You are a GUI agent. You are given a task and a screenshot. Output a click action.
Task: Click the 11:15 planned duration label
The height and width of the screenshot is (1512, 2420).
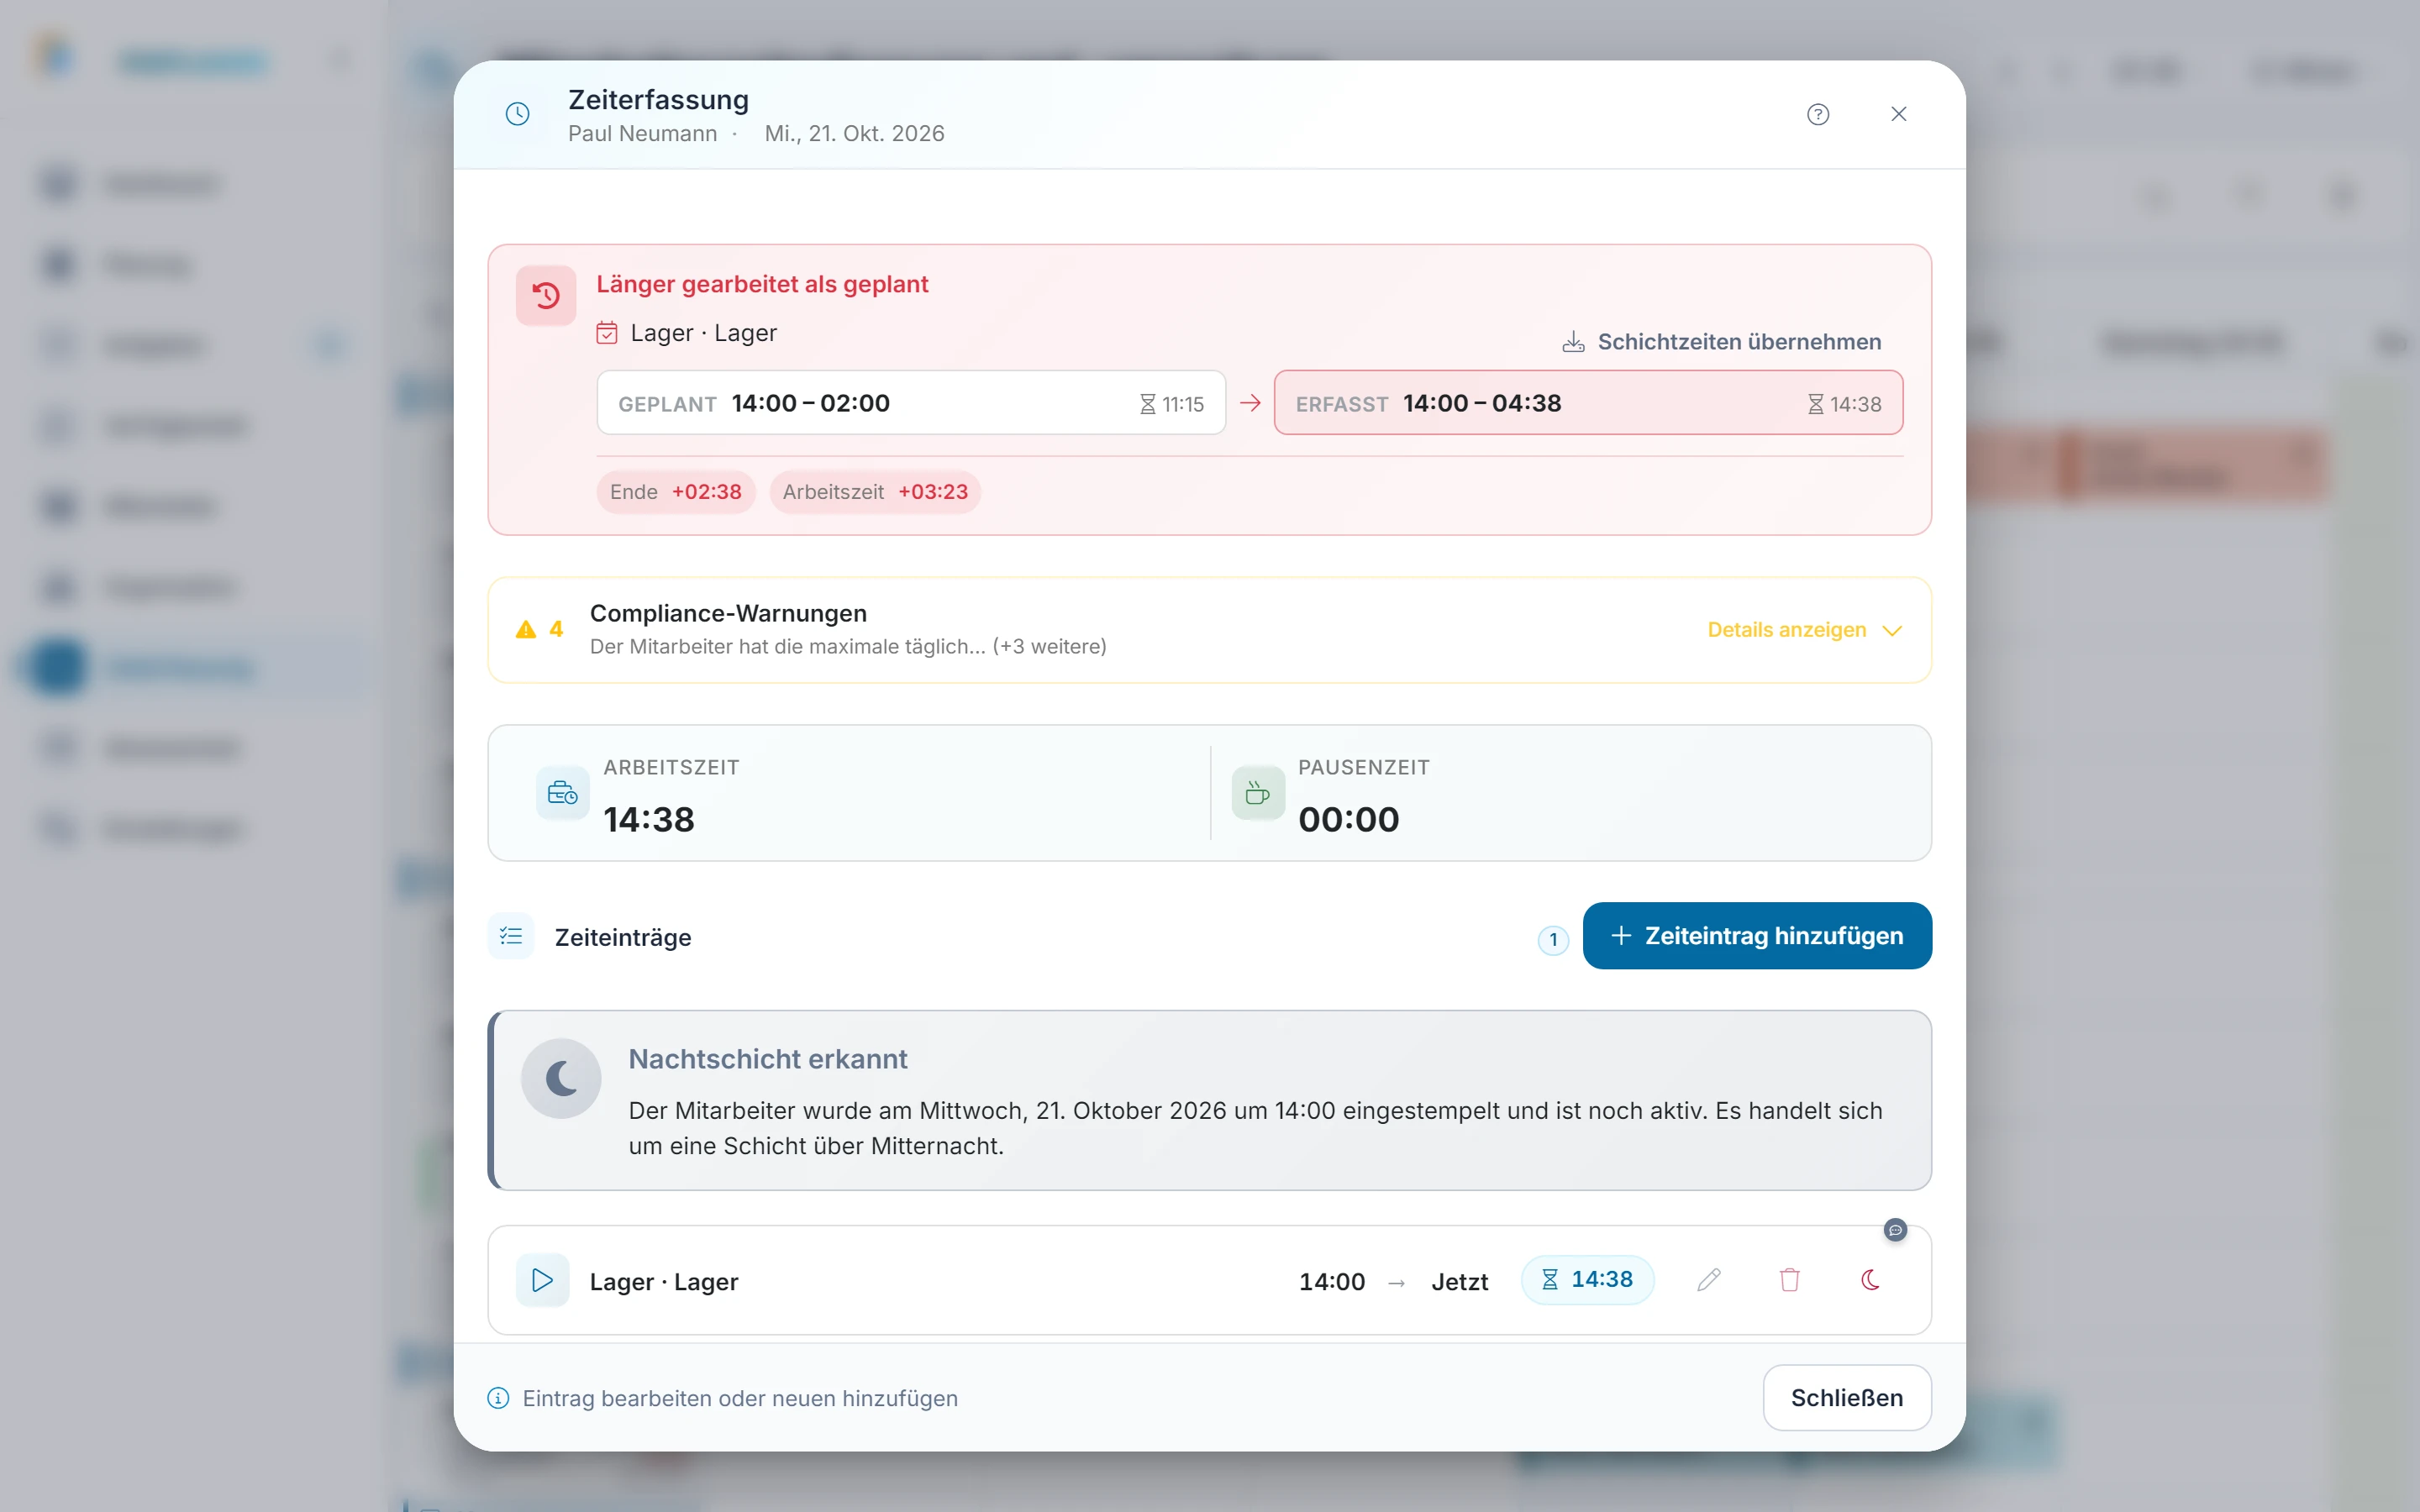tap(1172, 404)
